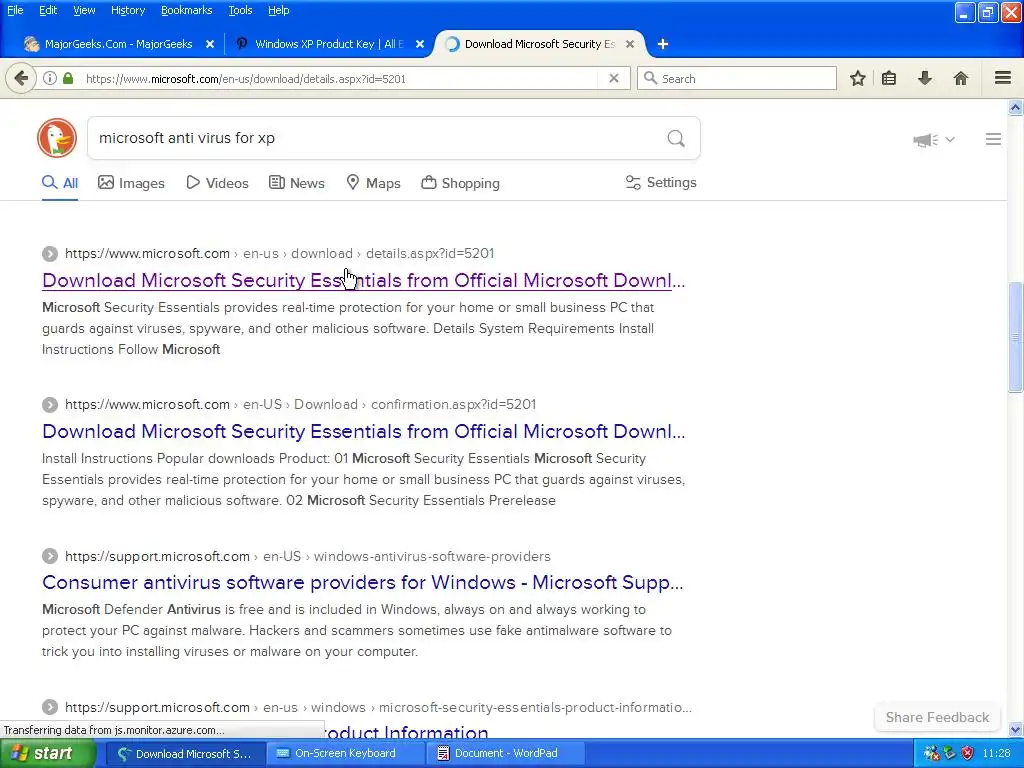Click the support.microsoft.com windows-antivirus-software-providers URL
The width and height of the screenshot is (1024, 768).
[308, 556]
